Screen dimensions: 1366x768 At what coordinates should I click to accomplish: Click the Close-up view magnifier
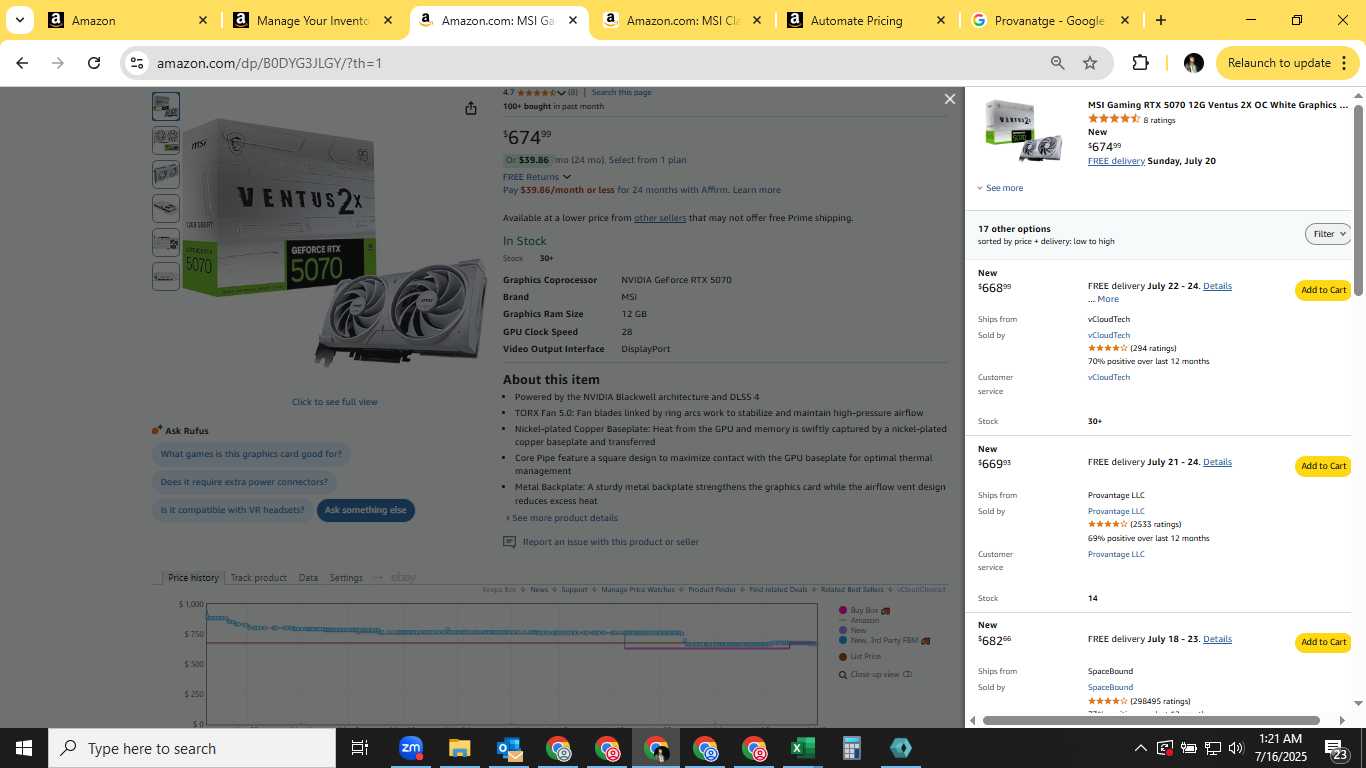pos(843,674)
